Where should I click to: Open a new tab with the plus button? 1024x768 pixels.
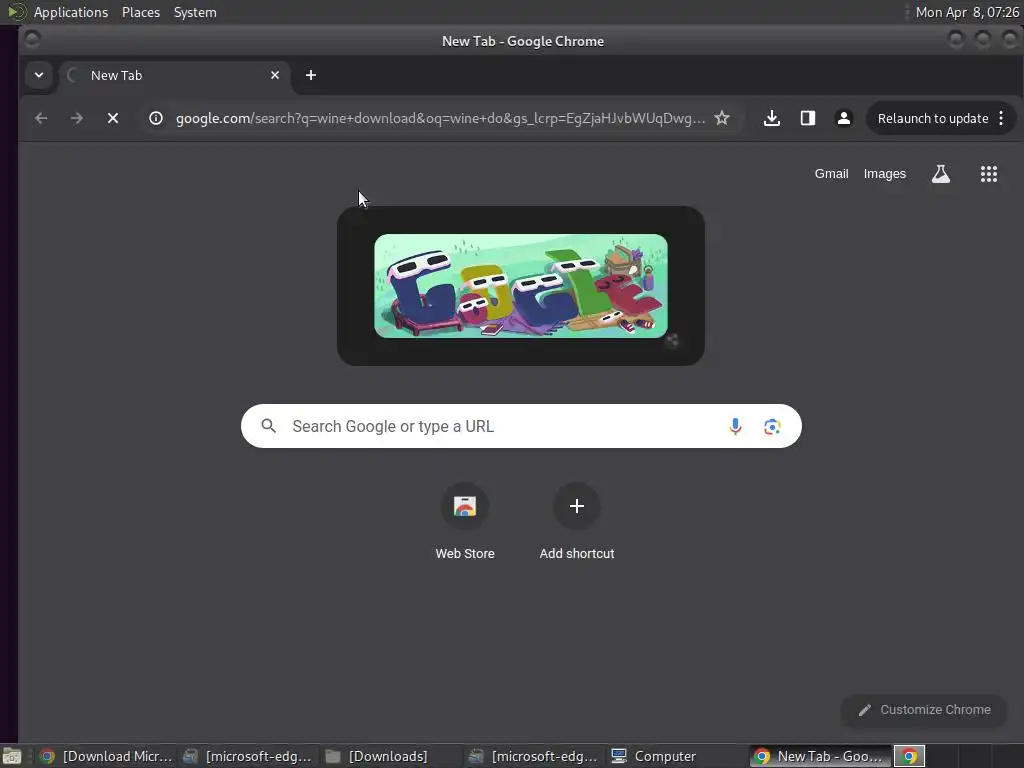coord(311,75)
